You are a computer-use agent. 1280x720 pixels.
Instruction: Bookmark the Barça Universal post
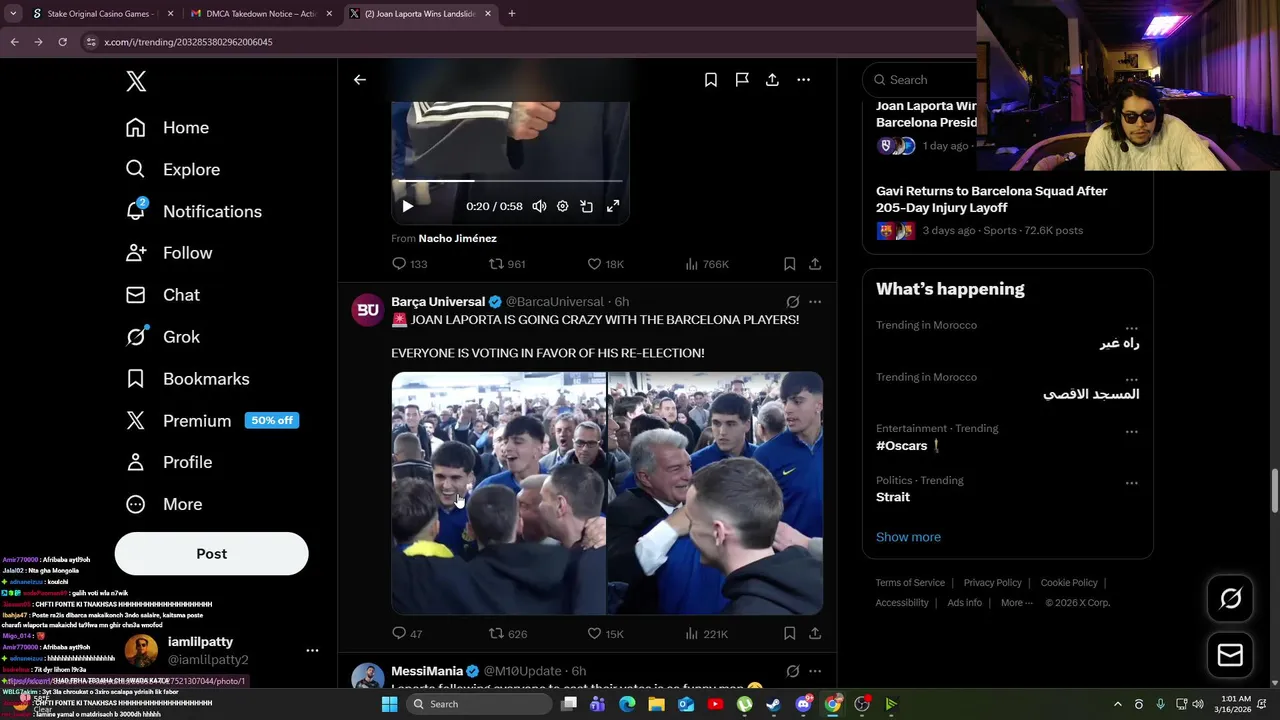point(789,634)
